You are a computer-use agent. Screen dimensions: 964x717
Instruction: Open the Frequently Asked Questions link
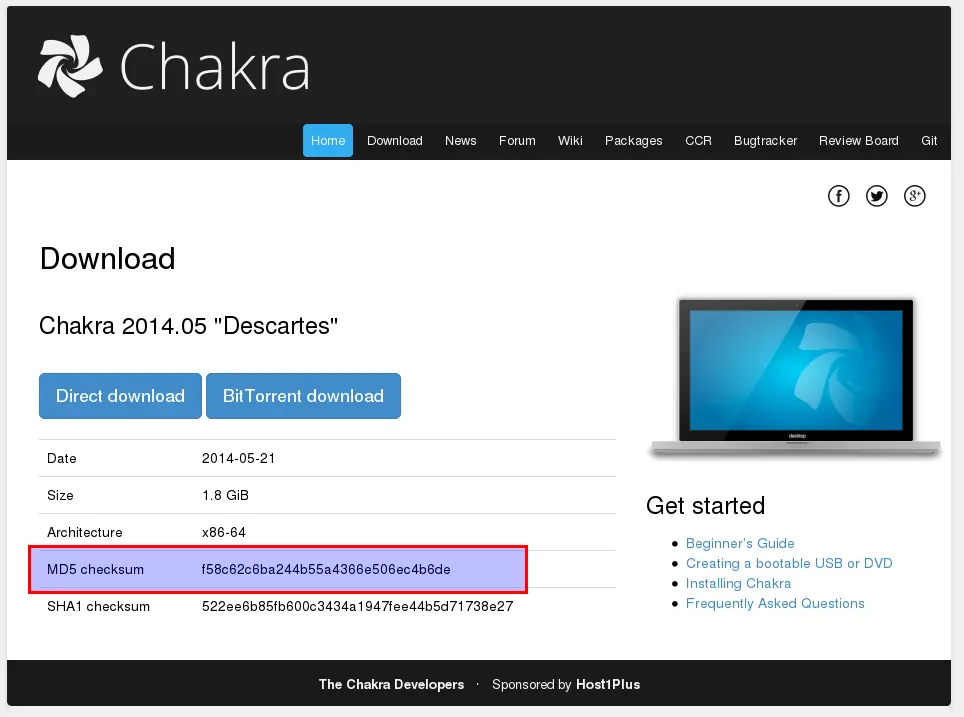click(x=775, y=603)
